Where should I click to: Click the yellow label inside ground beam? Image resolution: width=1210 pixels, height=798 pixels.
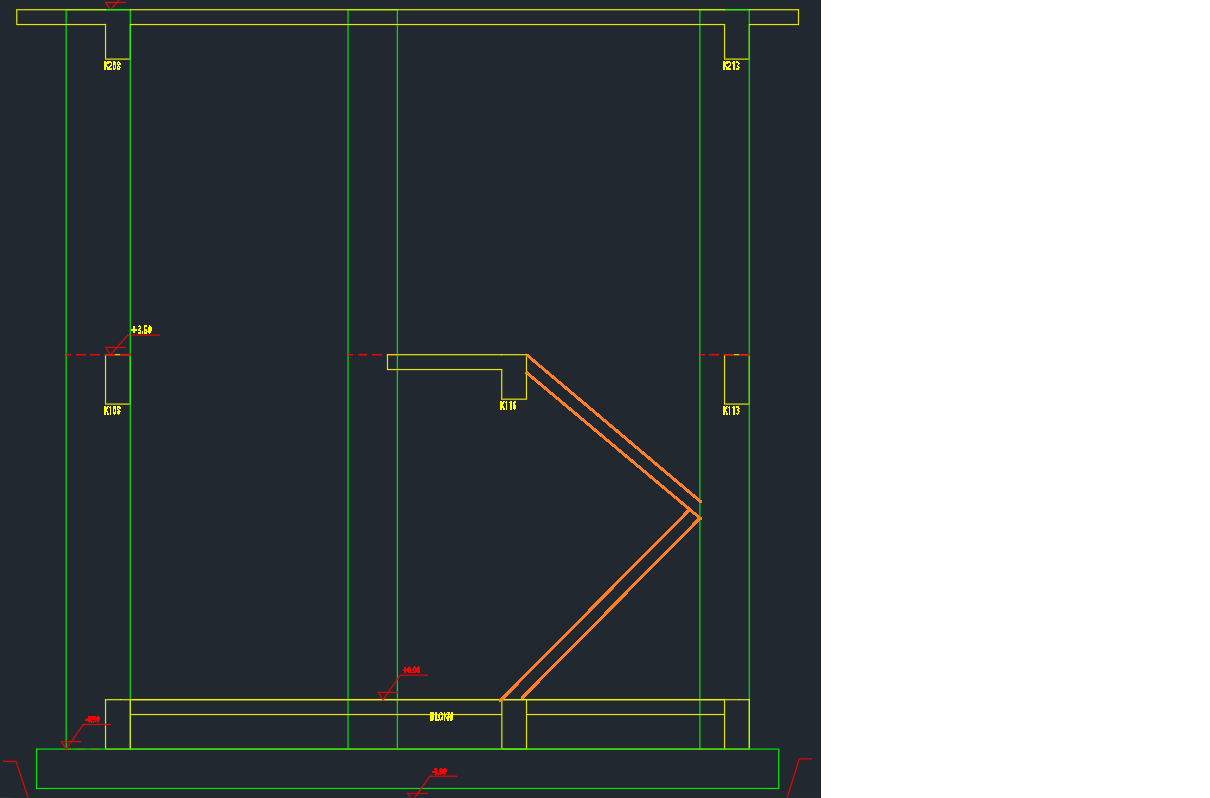tap(441, 716)
